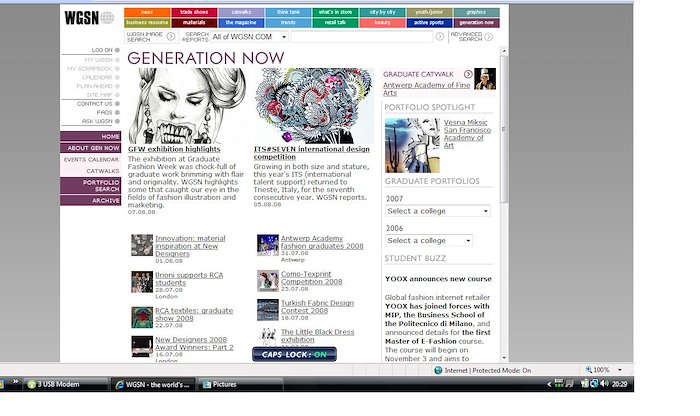This screenshot has width=700, height=416.
Task: Click GFW exhibition highlights link
Action: (x=174, y=149)
